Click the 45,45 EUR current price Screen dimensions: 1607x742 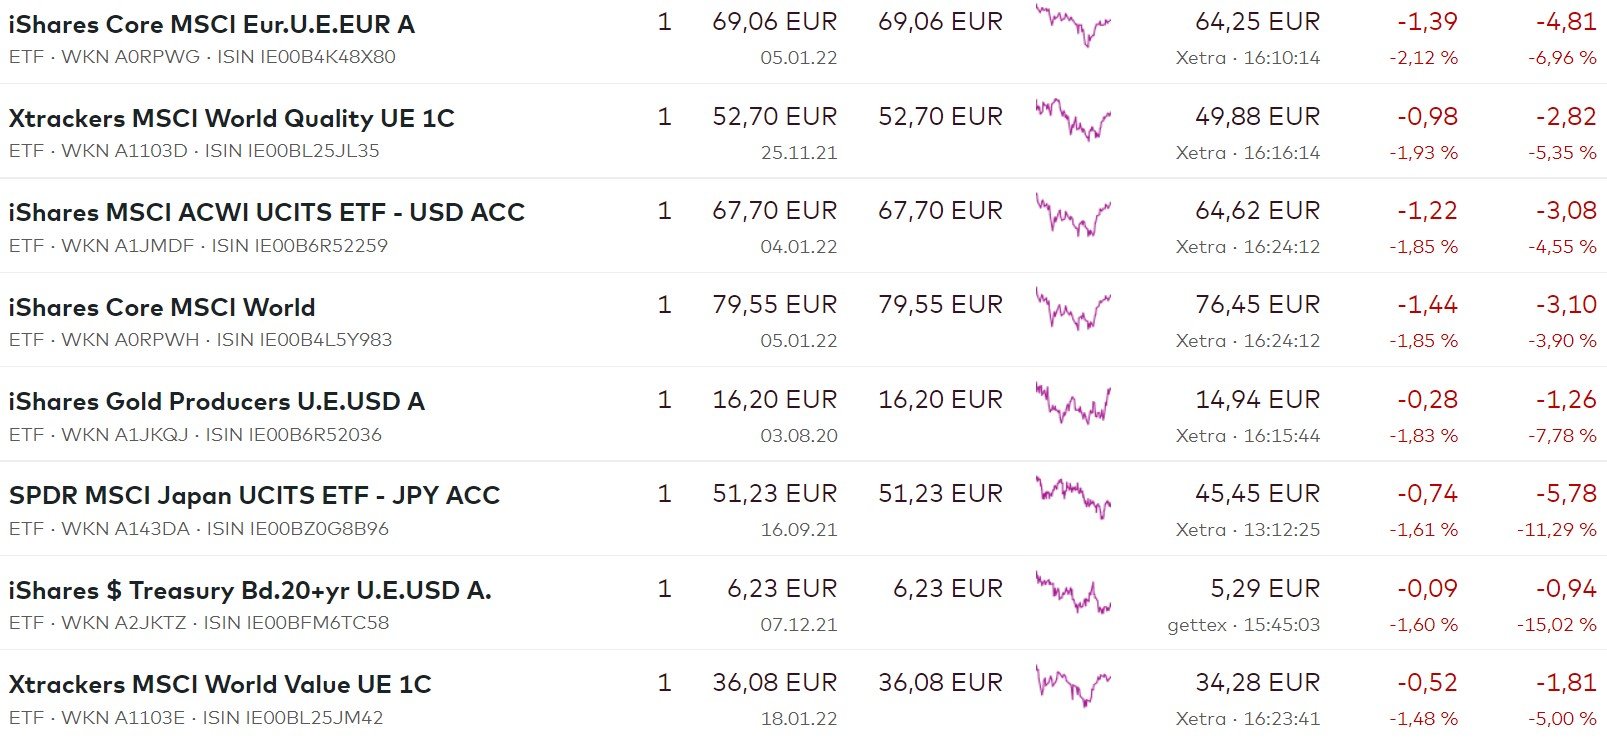pos(1257,494)
